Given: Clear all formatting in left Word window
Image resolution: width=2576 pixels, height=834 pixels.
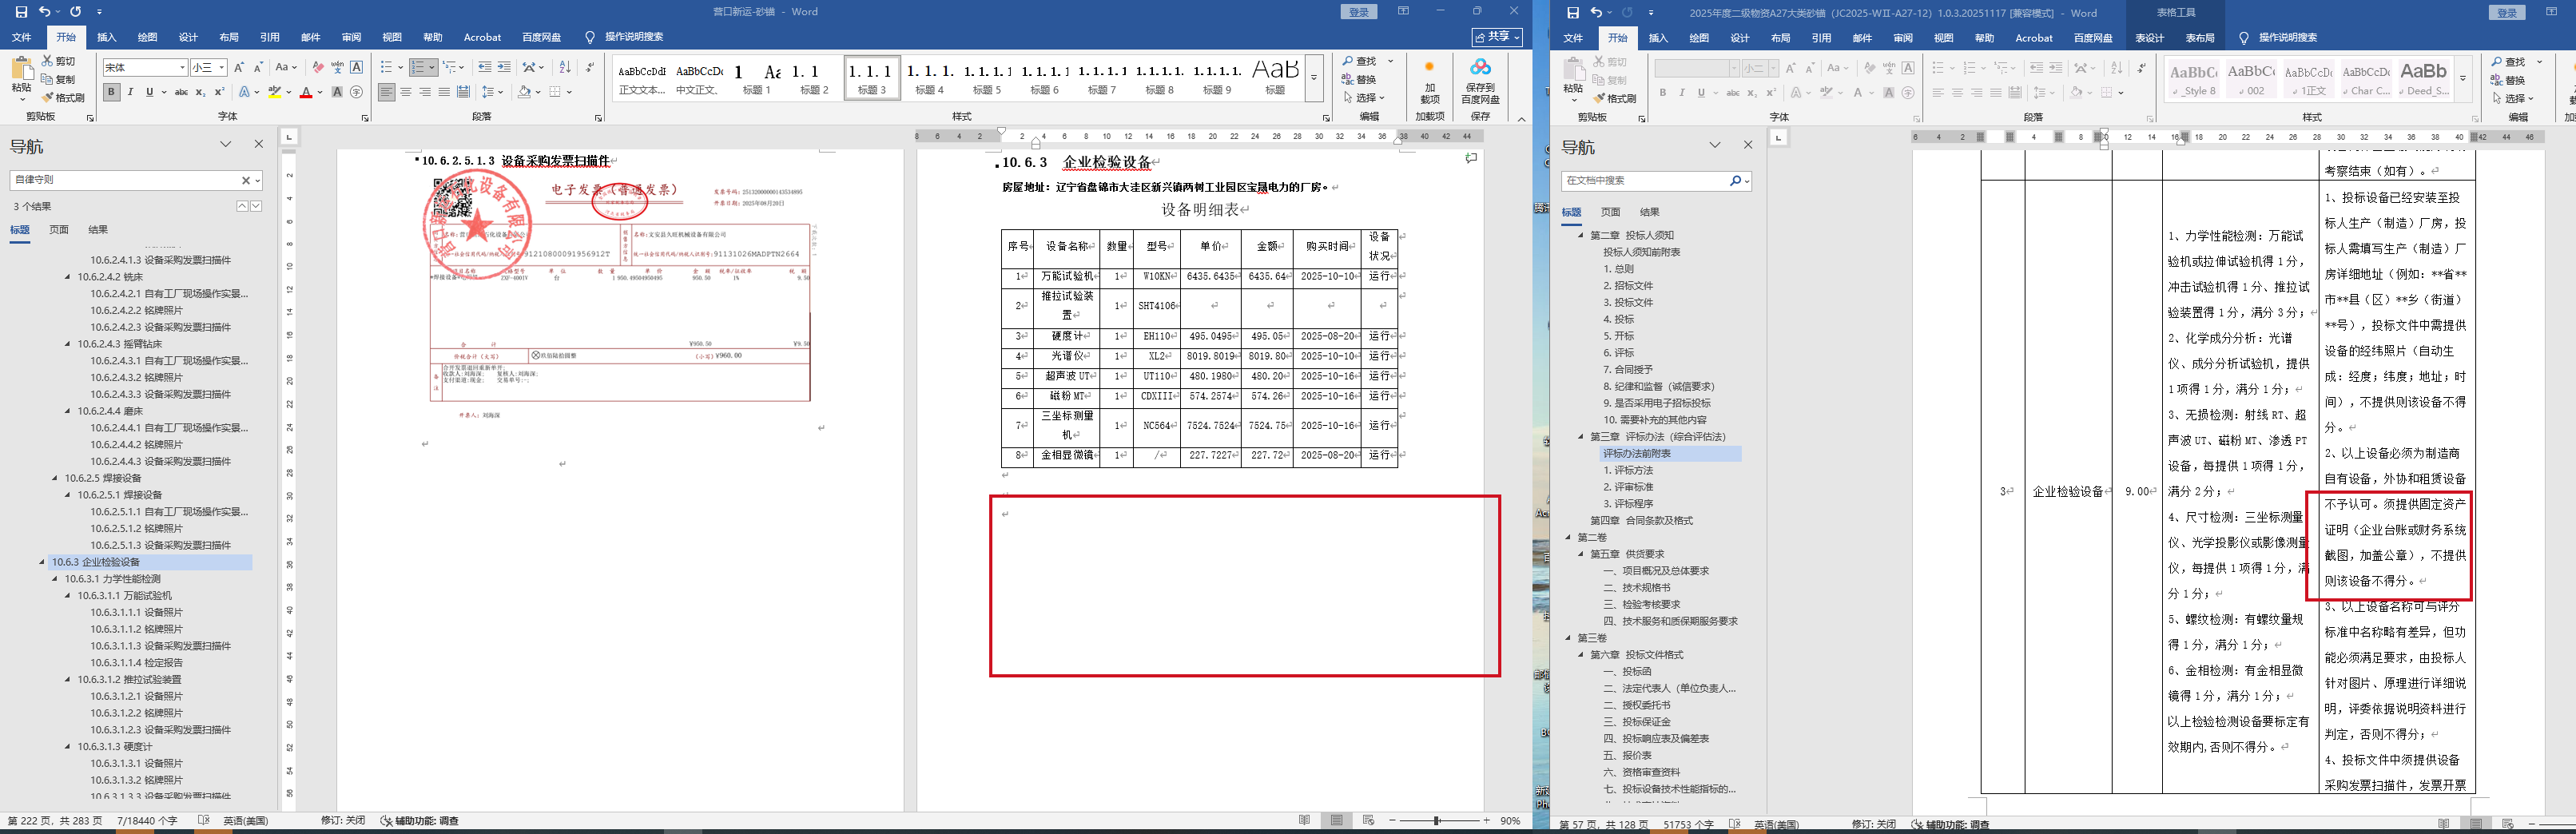Looking at the screenshot, I should click(x=317, y=67).
